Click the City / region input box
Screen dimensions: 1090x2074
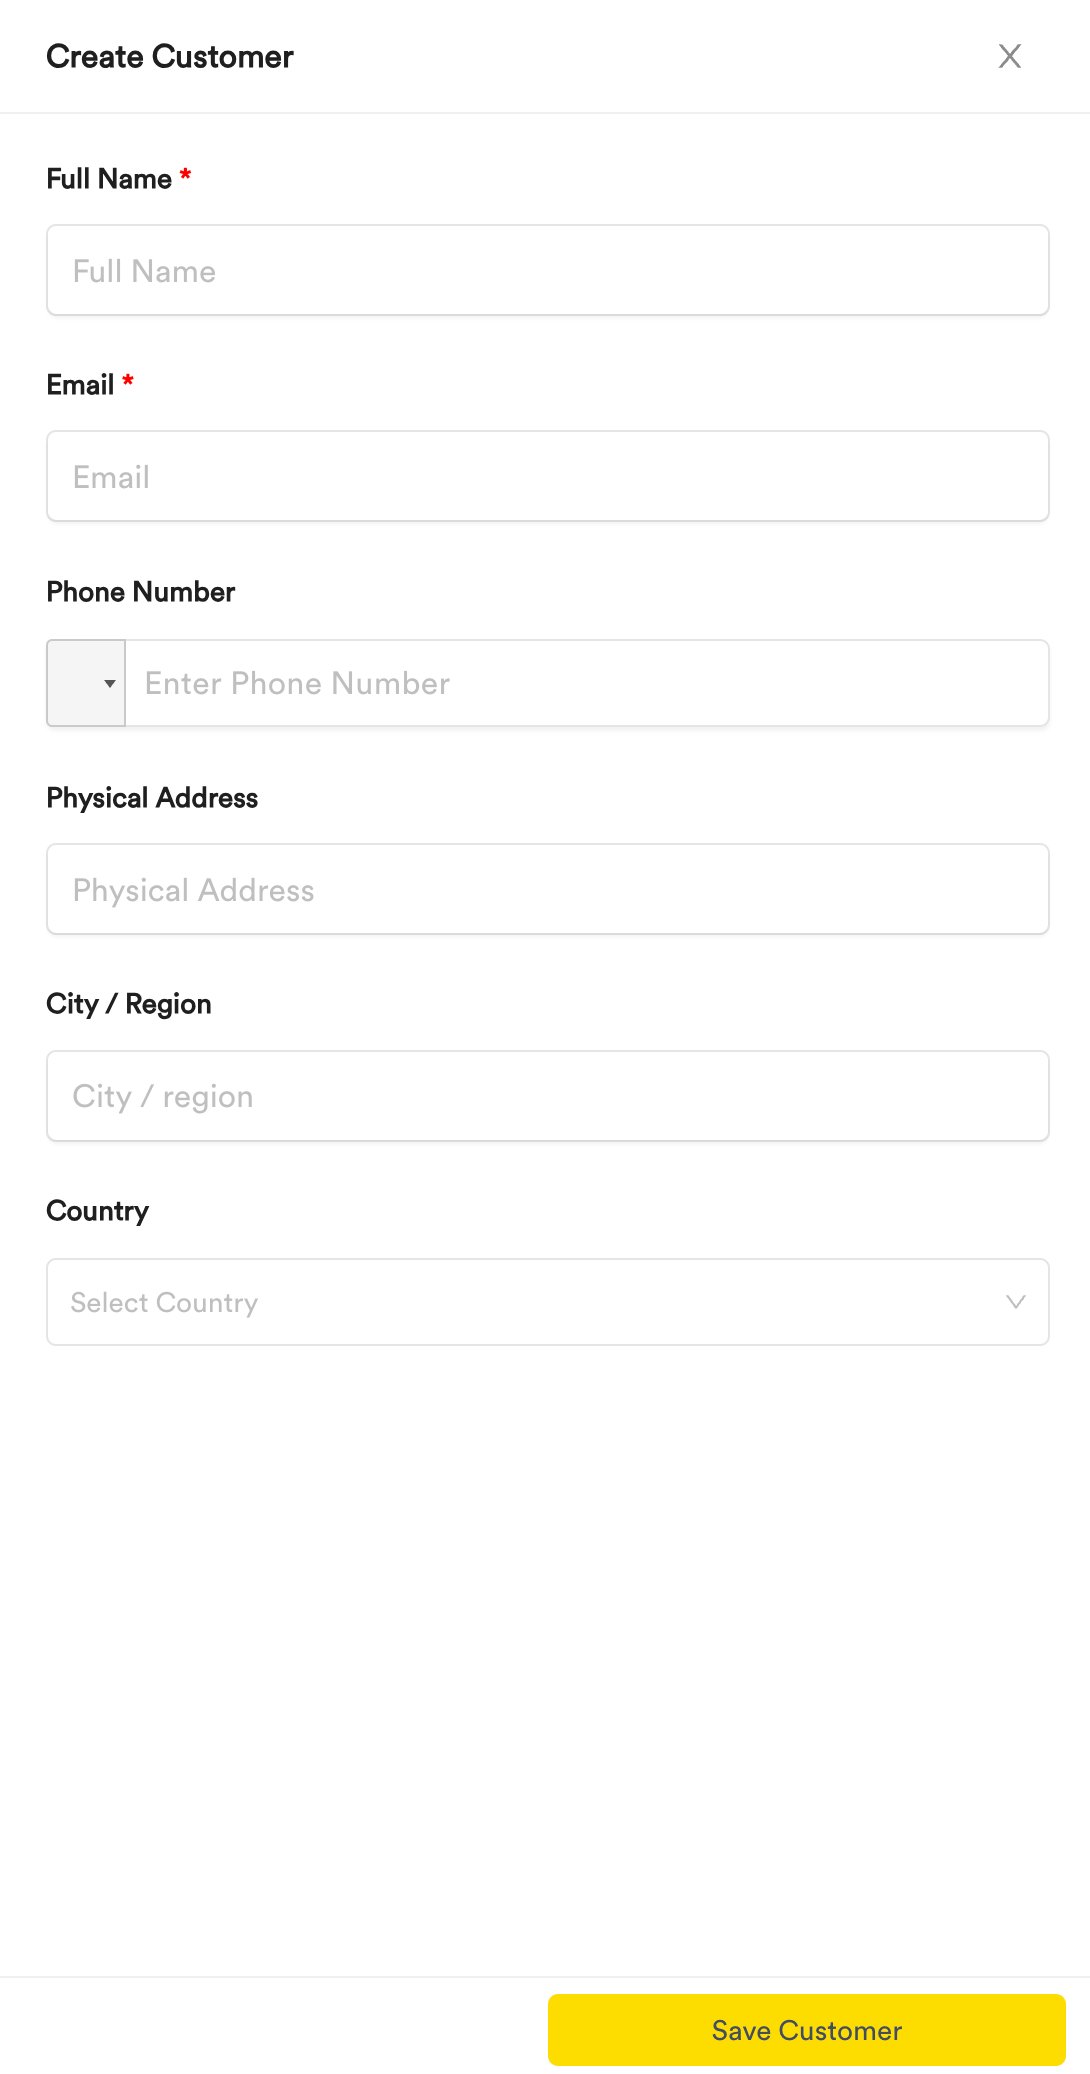[548, 1096]
